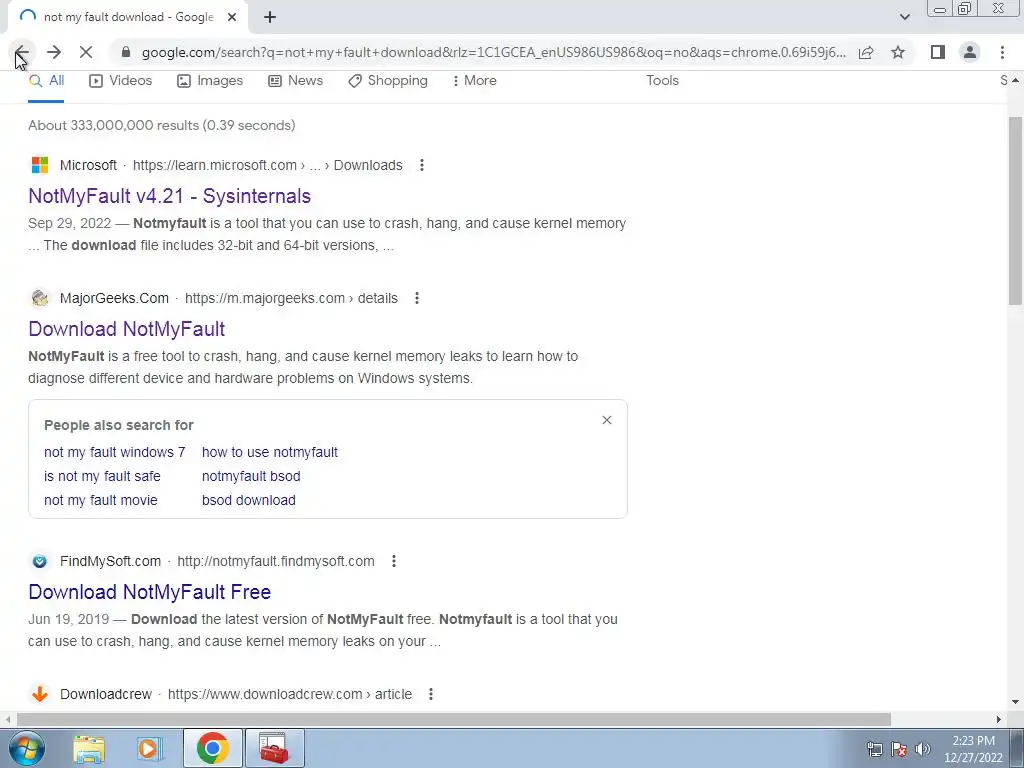Open the red toolbox taskbar app
This screenshot has height=768, width=1024.
(274, 748)
